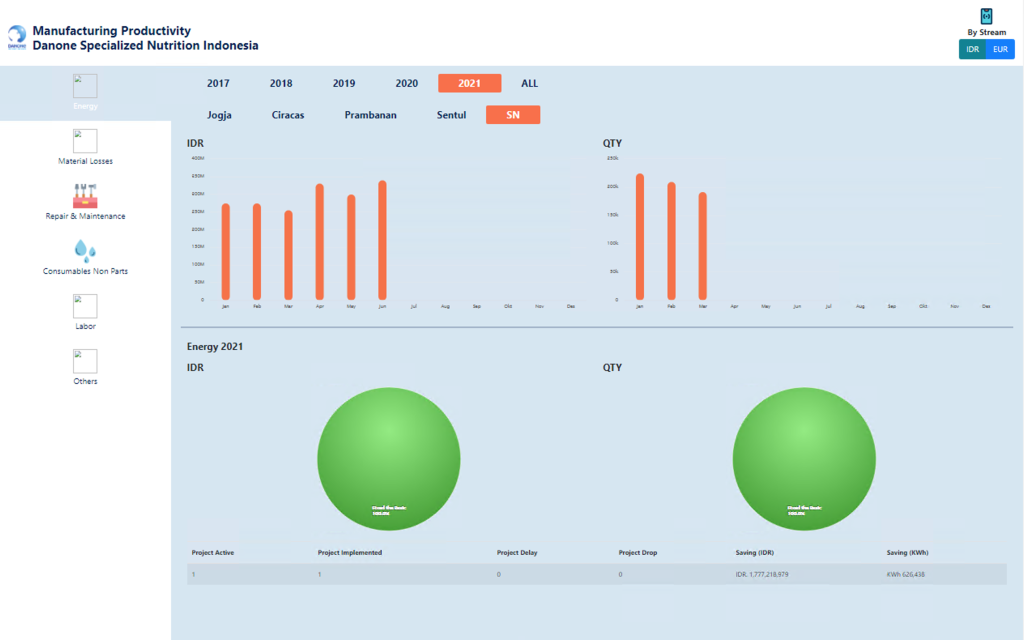Click the green IDR pie chart
This screenshot has height=640, width=1024.
point(389,459)
